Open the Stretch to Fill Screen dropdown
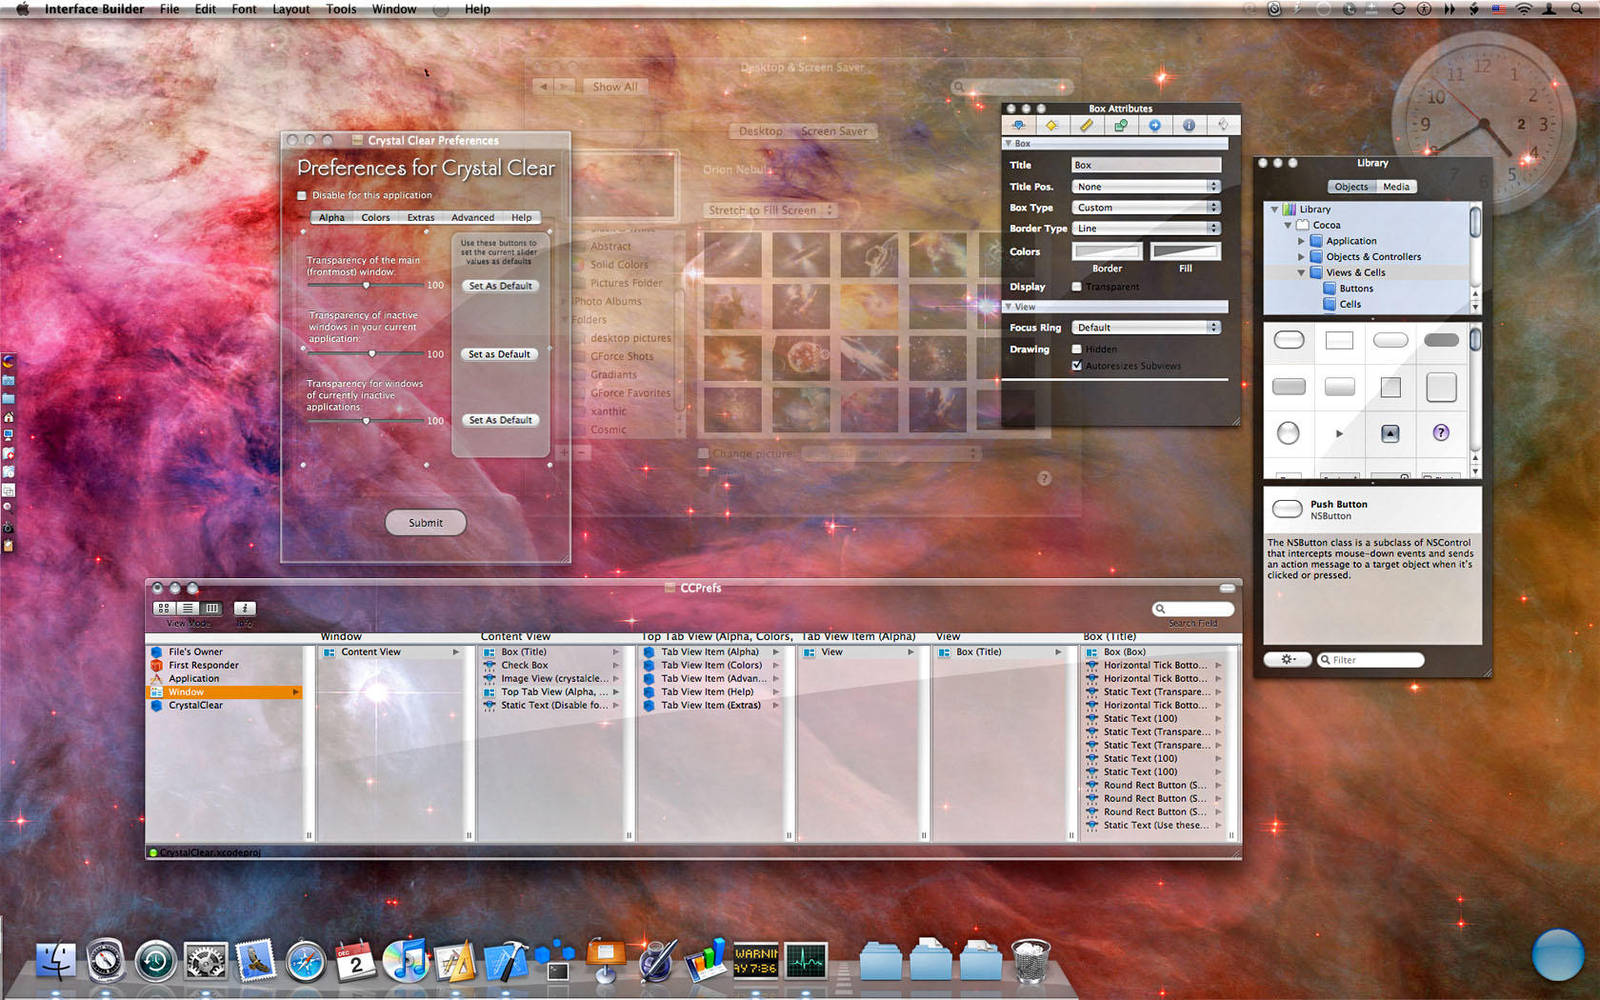 click(x=770, y=211)
